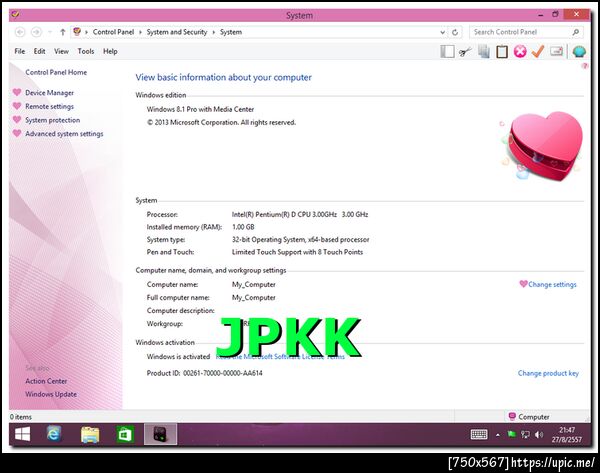The height and width of the screenshot is (473, 600).
Task: Click the 32-bit Operating System value
Action: point(300,240)
